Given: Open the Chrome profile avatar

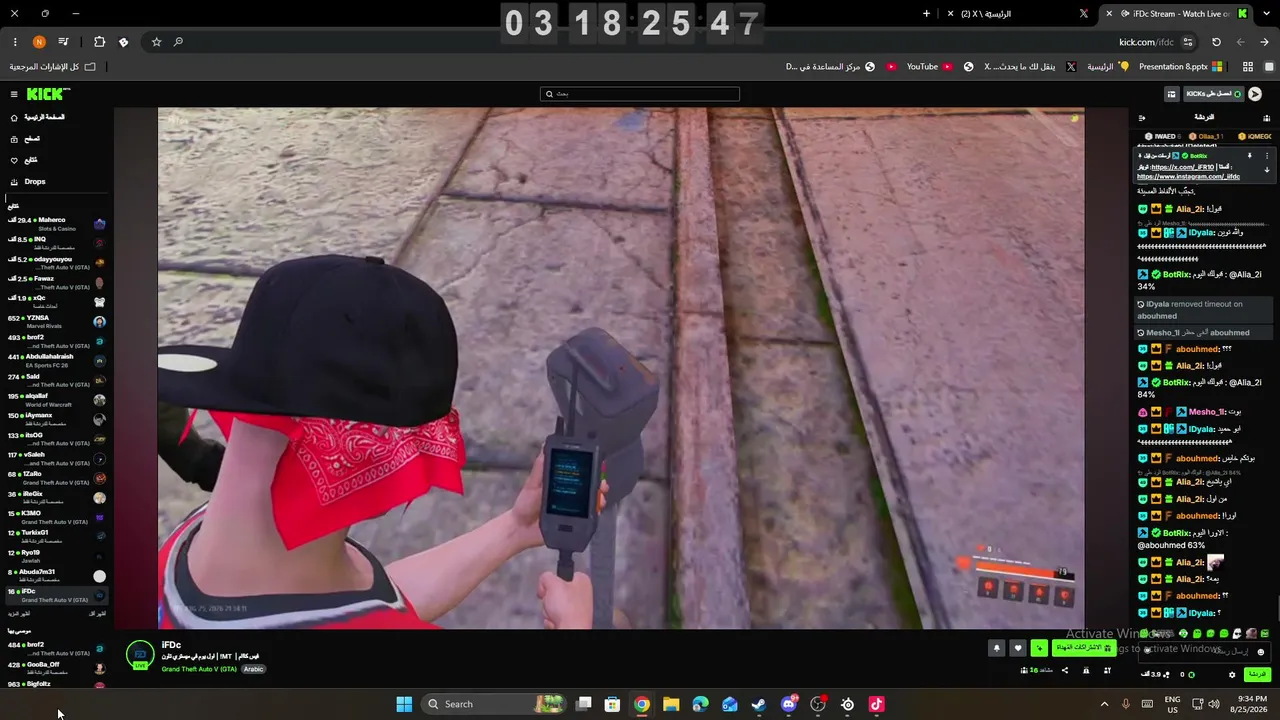Looking at the screenshot, I should coord(39,42).
